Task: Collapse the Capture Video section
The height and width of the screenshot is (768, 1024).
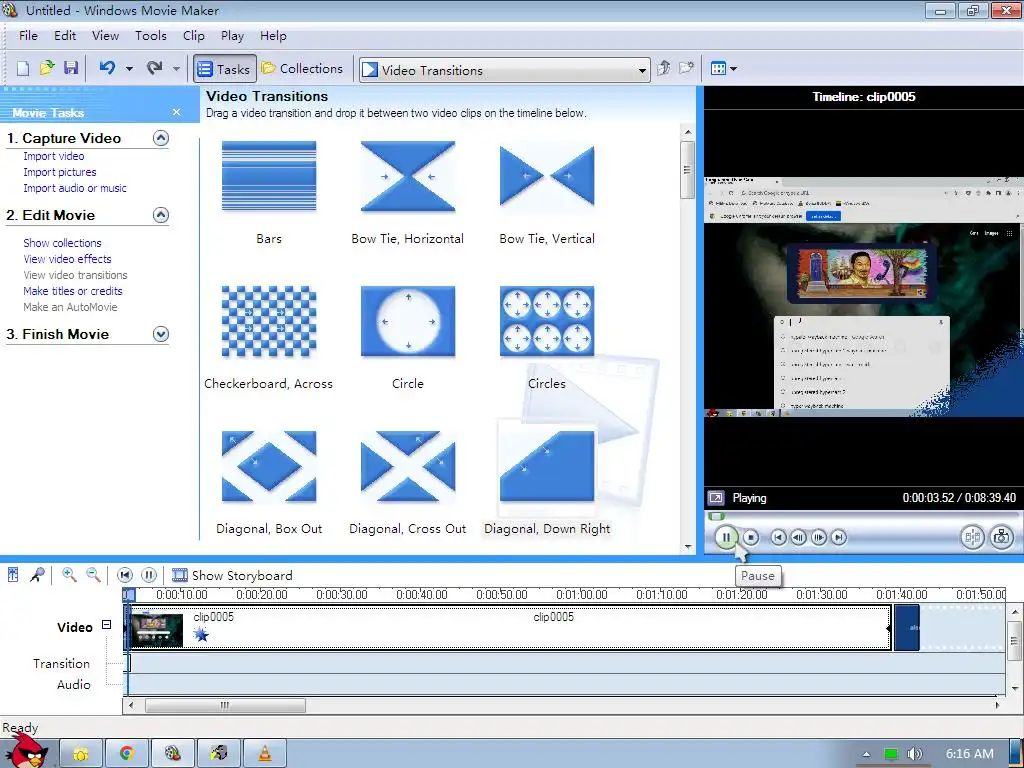Action: tap(161, 138)
